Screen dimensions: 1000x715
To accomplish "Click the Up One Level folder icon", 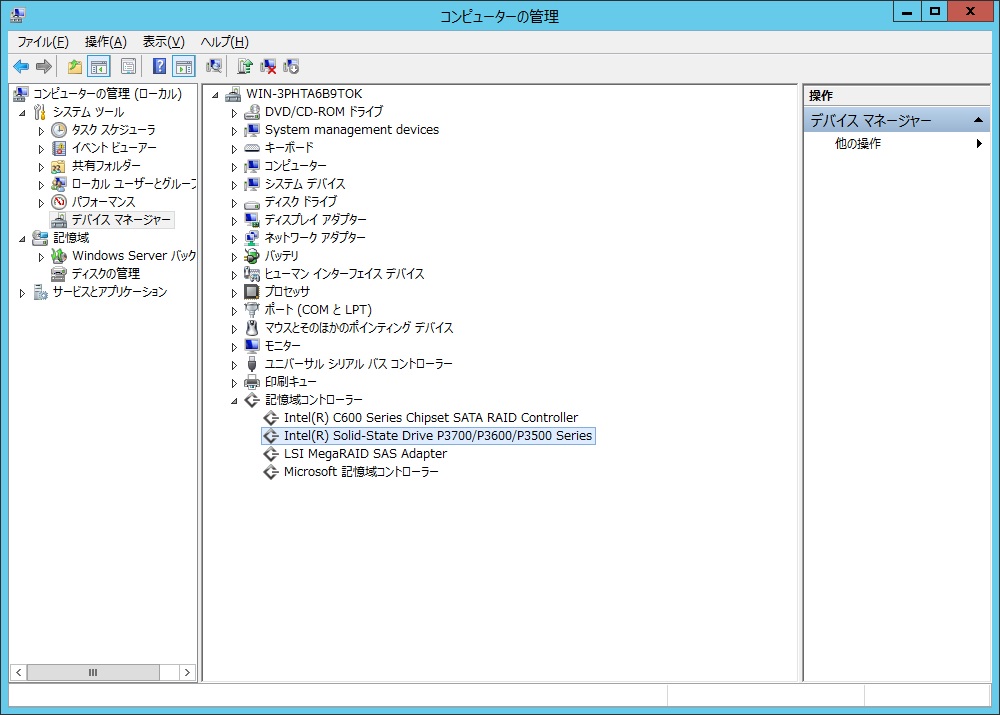I will coord(75,67).
